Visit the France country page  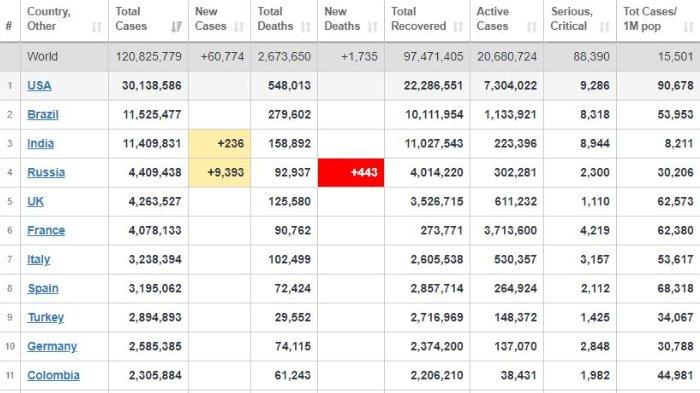point(46,231)
